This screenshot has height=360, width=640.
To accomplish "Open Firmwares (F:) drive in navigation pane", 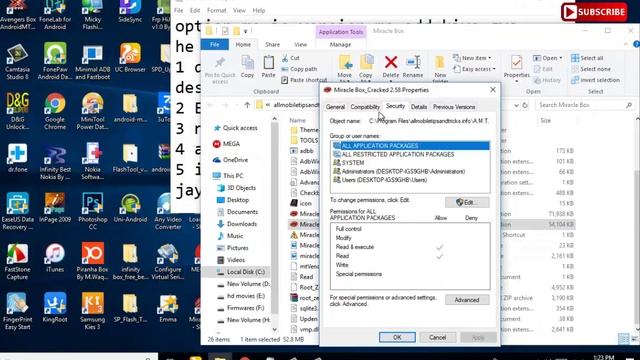I will tap(240, 308).
